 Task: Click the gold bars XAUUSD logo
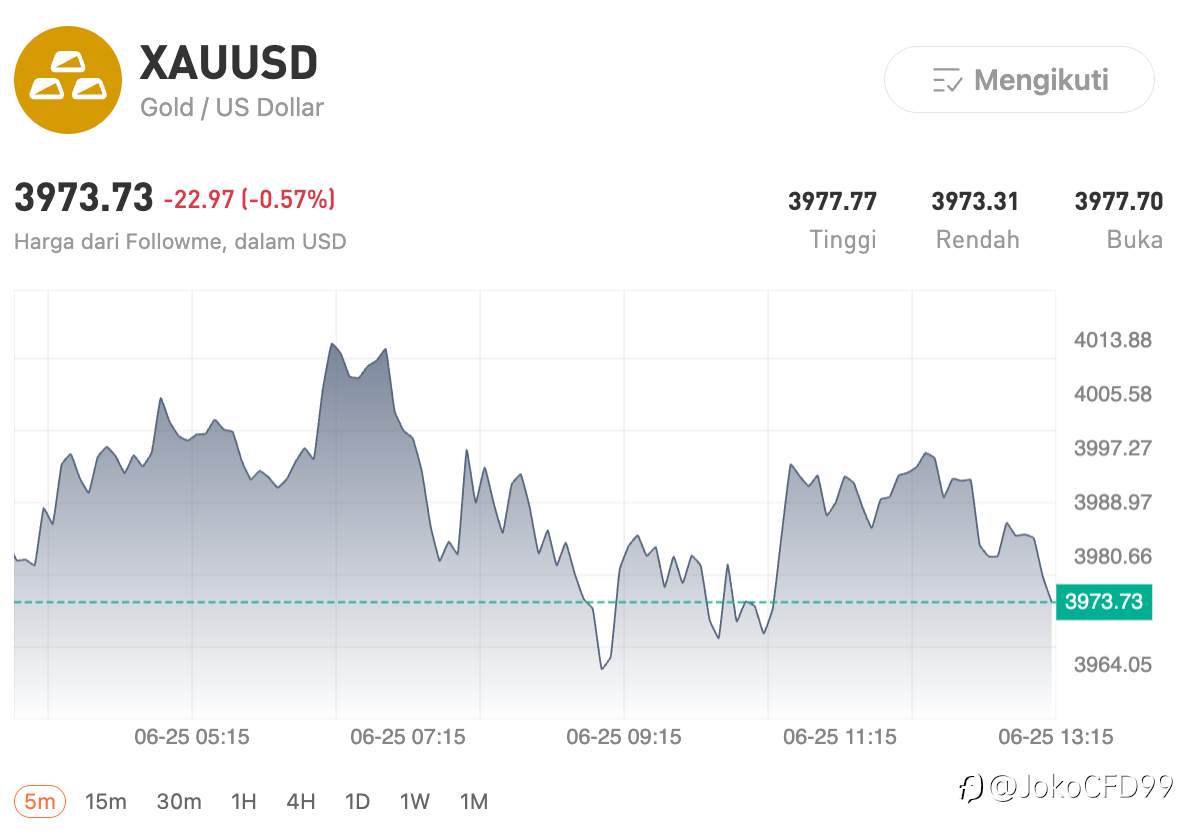(68, 79)
